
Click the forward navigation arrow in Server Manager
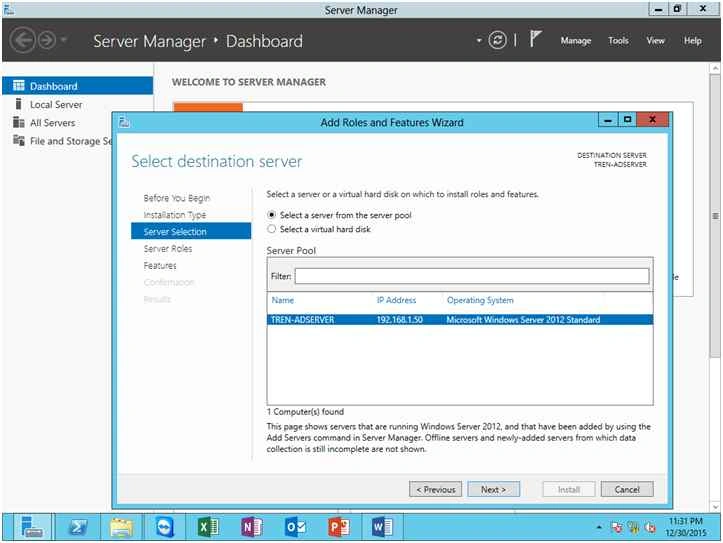click(47, 40)
